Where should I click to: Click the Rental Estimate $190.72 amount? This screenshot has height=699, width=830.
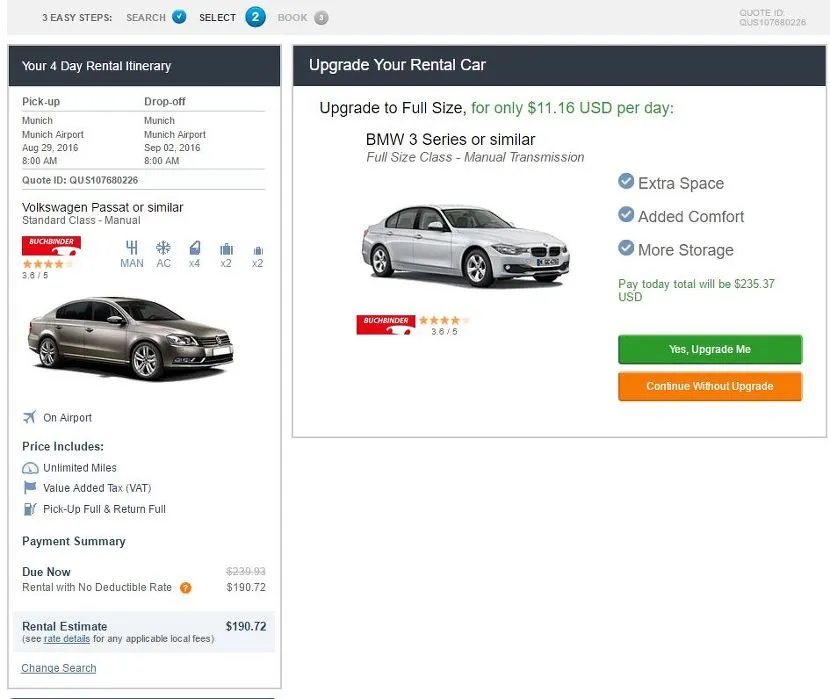click(x=246, y=626)
